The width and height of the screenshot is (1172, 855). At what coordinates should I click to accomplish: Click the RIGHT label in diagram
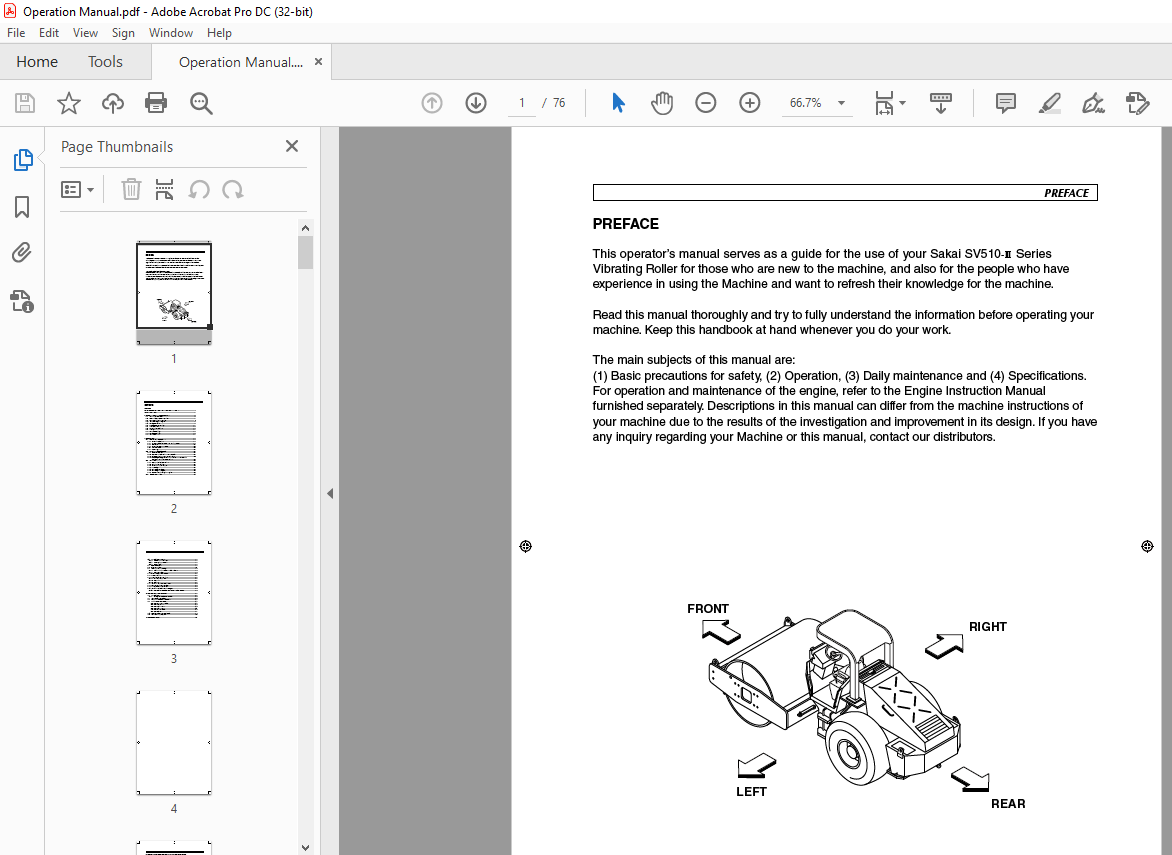click(x=988, y=627)
